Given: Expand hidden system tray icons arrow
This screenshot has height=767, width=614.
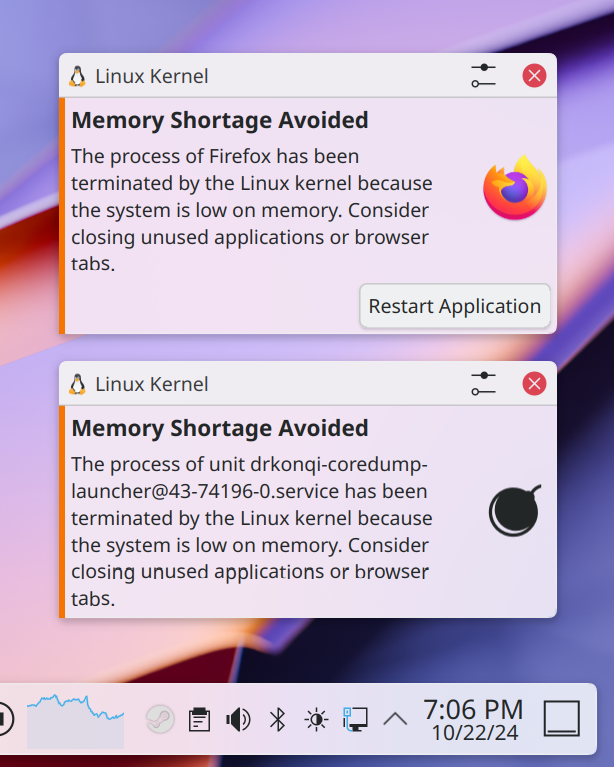Looking at the screenshot, I should pos(395,719).
